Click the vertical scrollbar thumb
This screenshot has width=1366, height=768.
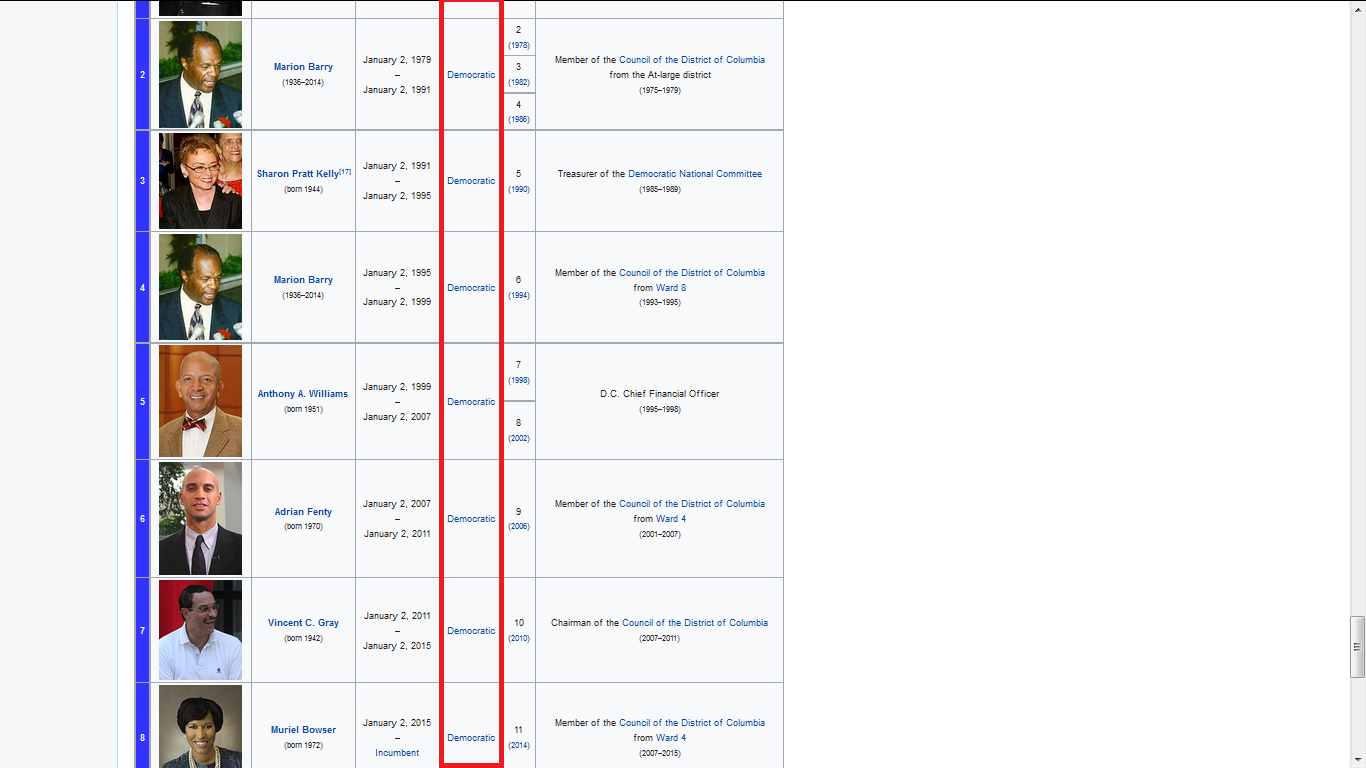[1357, 646]
